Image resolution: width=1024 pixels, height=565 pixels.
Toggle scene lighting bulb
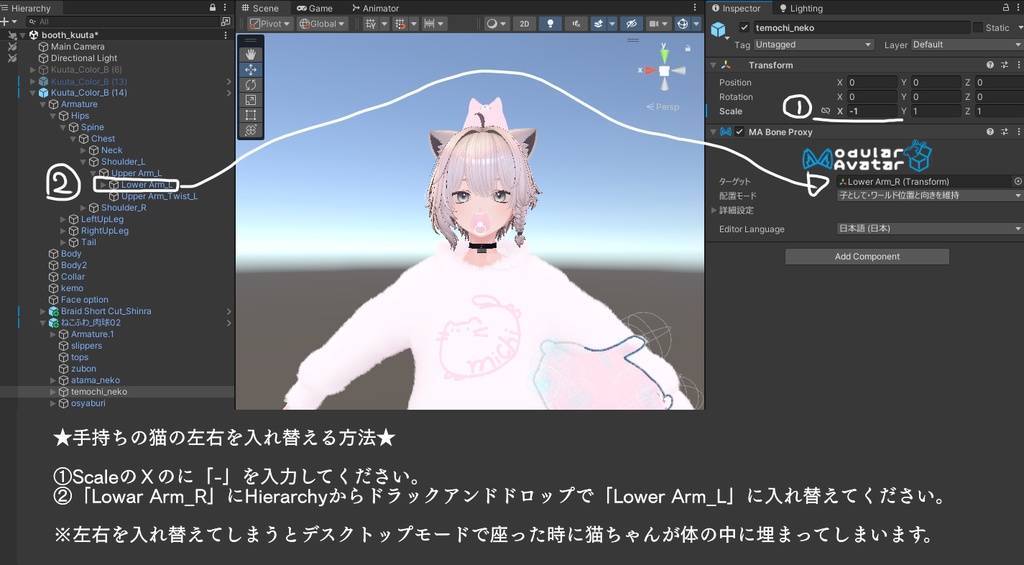tap(551, 24)
